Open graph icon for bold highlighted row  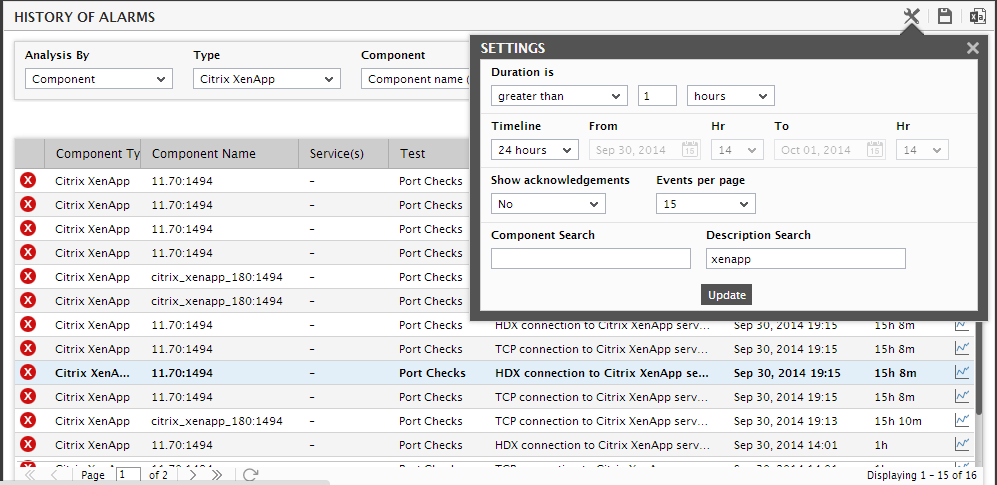point(962,372)
